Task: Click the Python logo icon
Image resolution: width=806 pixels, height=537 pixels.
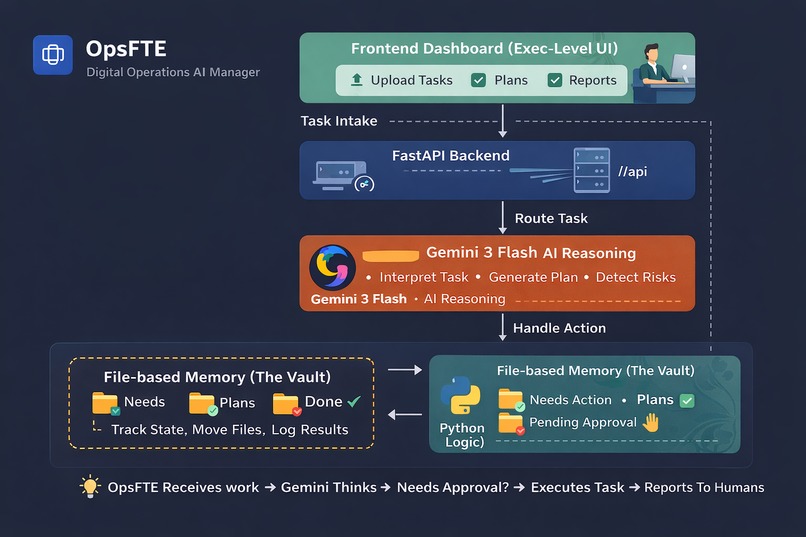Action: pos(461,396)
